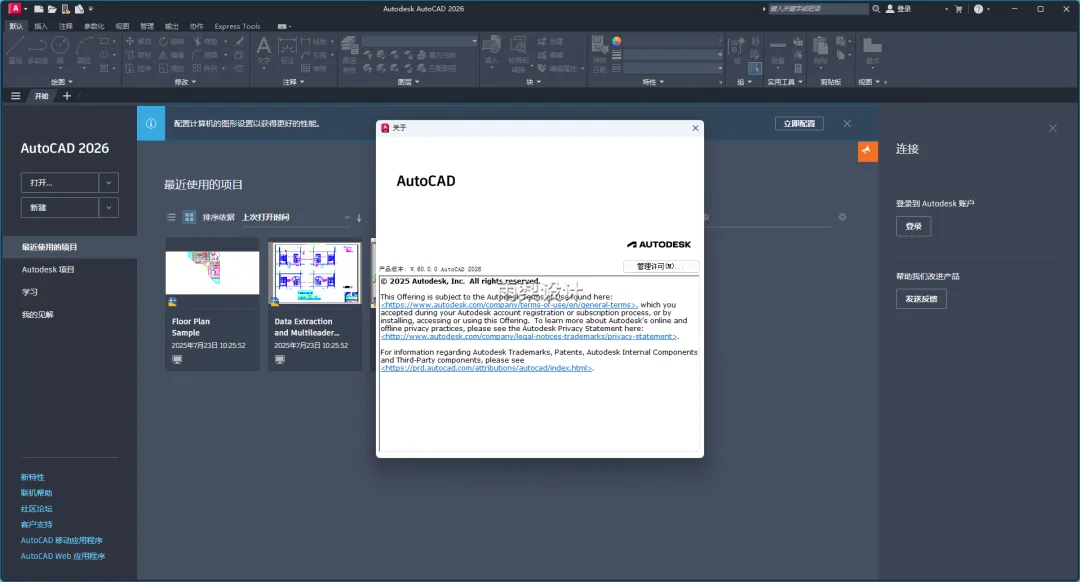Click the Paste (粘贴) clipboard icon

click(x=820, y=50)
